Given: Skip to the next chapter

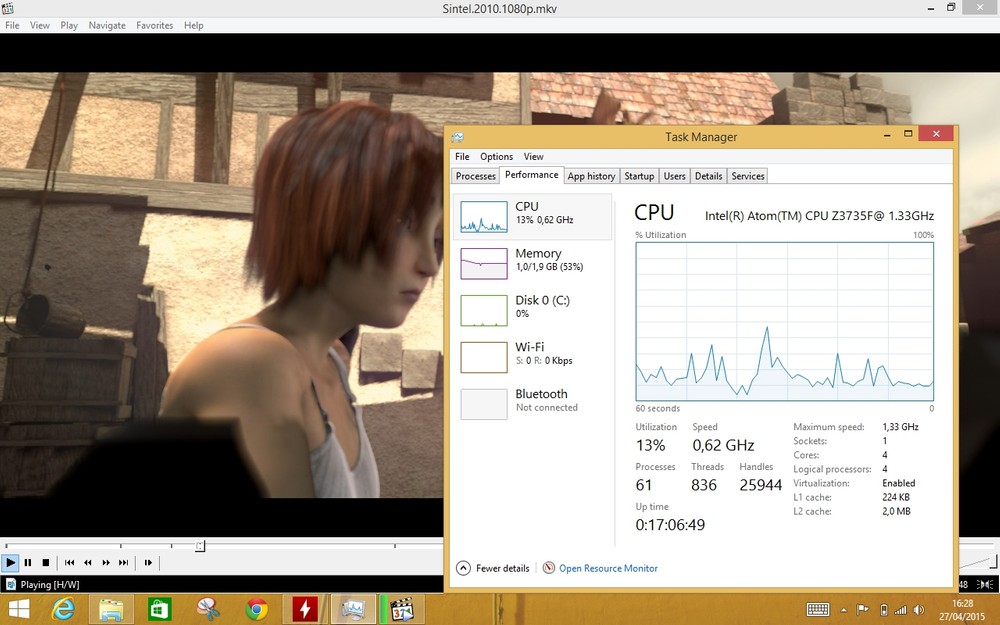Looking at the screenshot, I should click(124, 562).
